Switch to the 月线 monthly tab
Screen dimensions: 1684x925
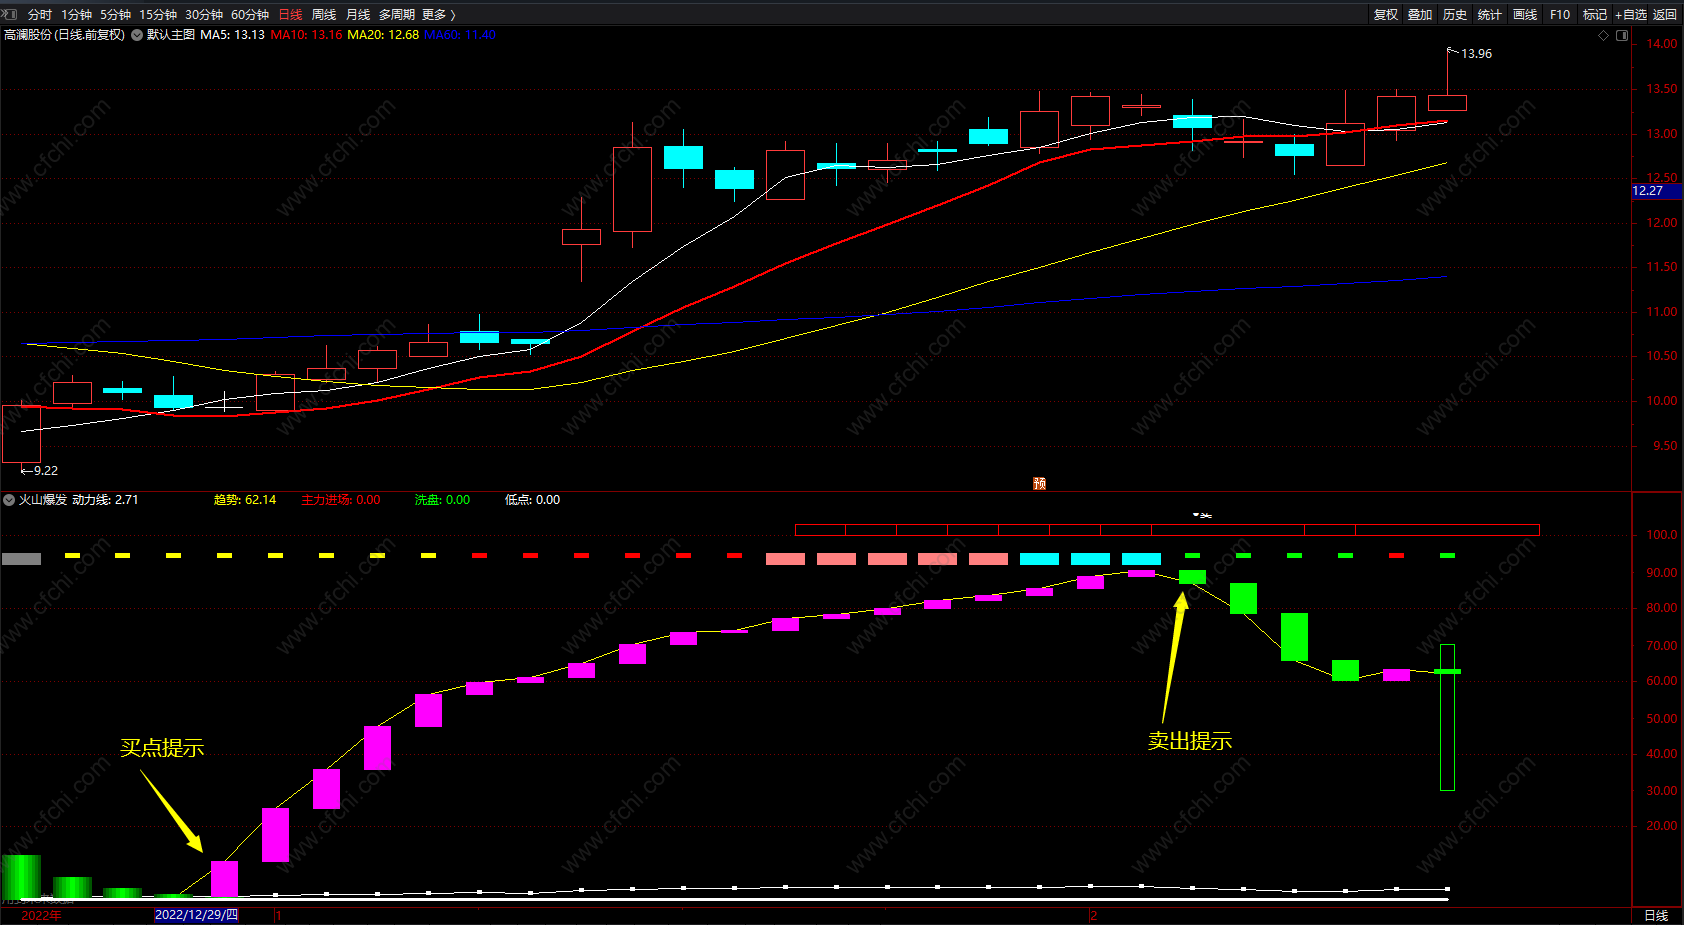coord(358,15)
